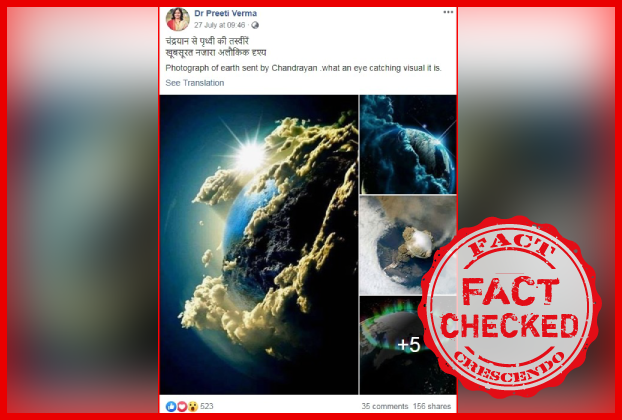Image resolution: width=622 pixels, height=420 pixels.
Task: Open the volcanic eruption from space thumbnail
Action: (408, 245)
